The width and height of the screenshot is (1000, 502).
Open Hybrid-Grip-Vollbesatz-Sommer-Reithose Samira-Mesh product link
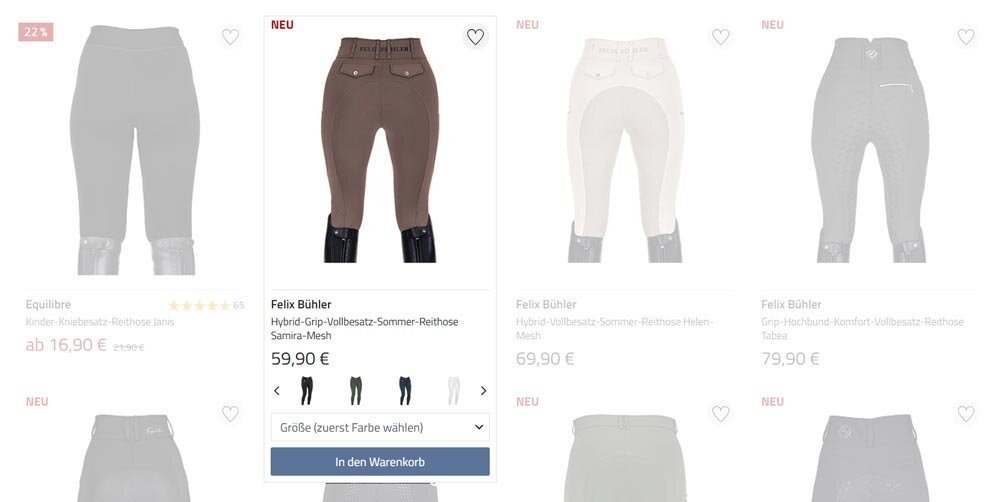[365, 329]
